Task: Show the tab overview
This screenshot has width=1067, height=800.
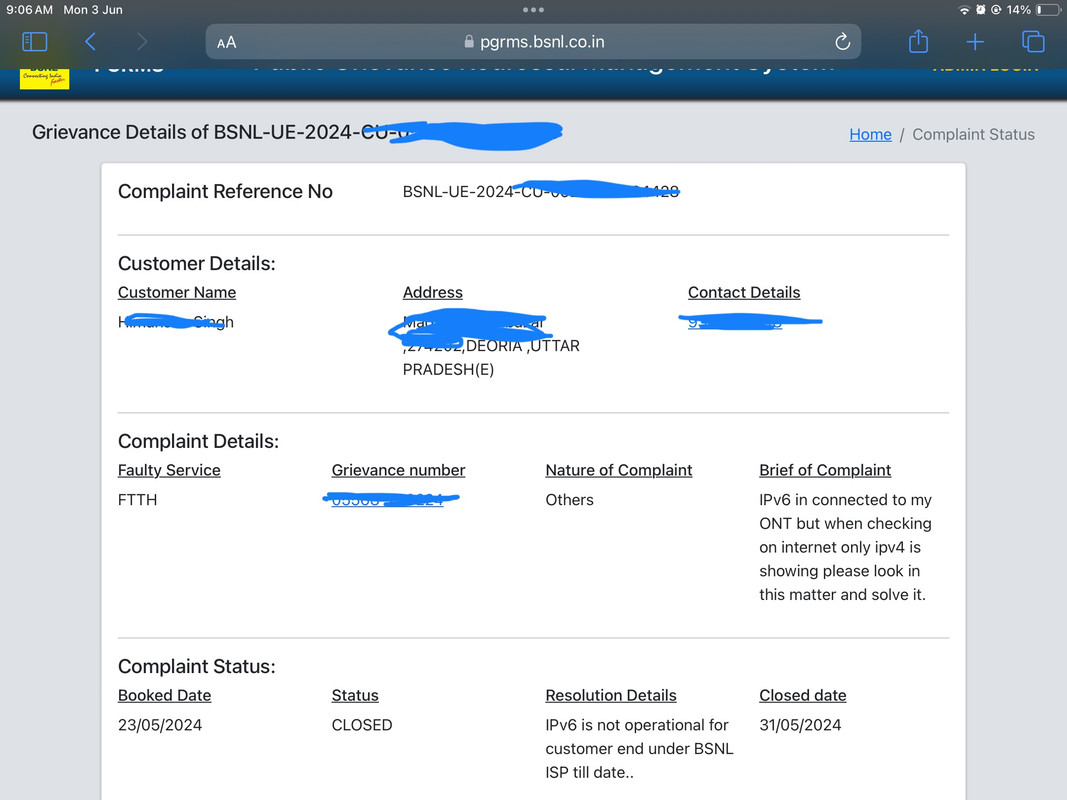Action: (x=1033, y=42)
